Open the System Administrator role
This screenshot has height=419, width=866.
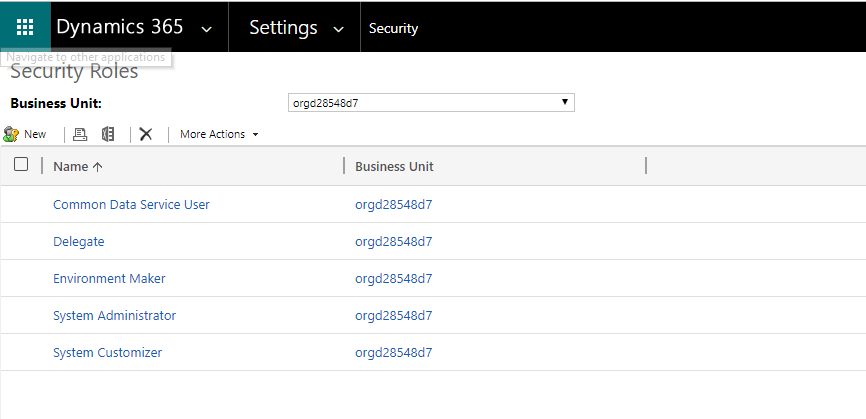coord(114,315)
